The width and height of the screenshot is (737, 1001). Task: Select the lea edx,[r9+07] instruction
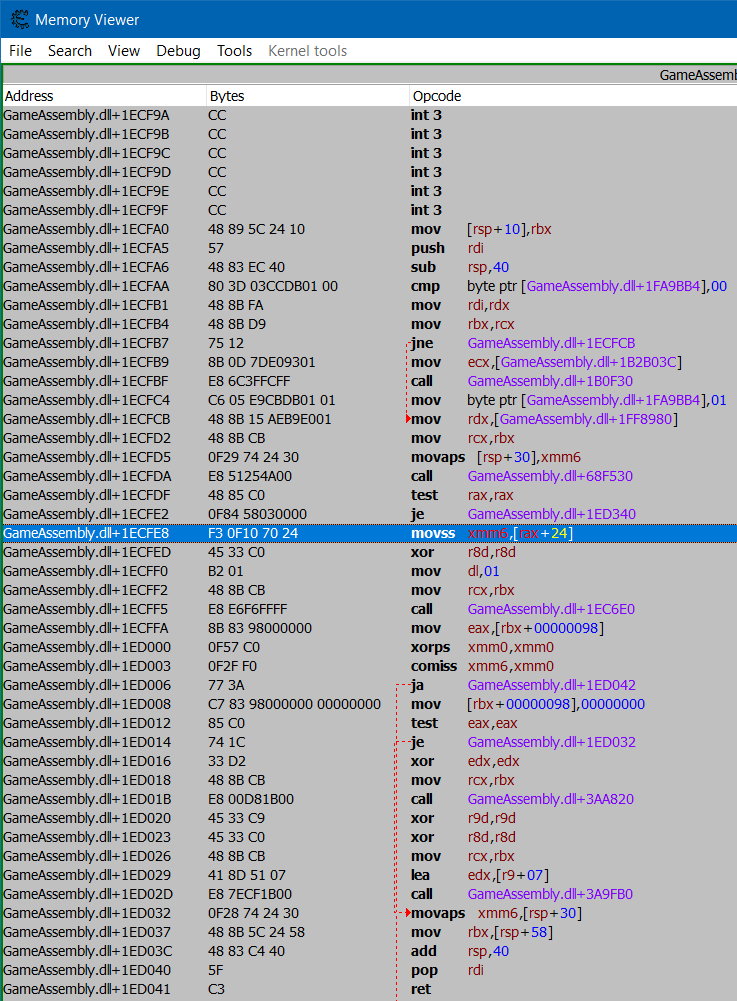click(480, 875)
